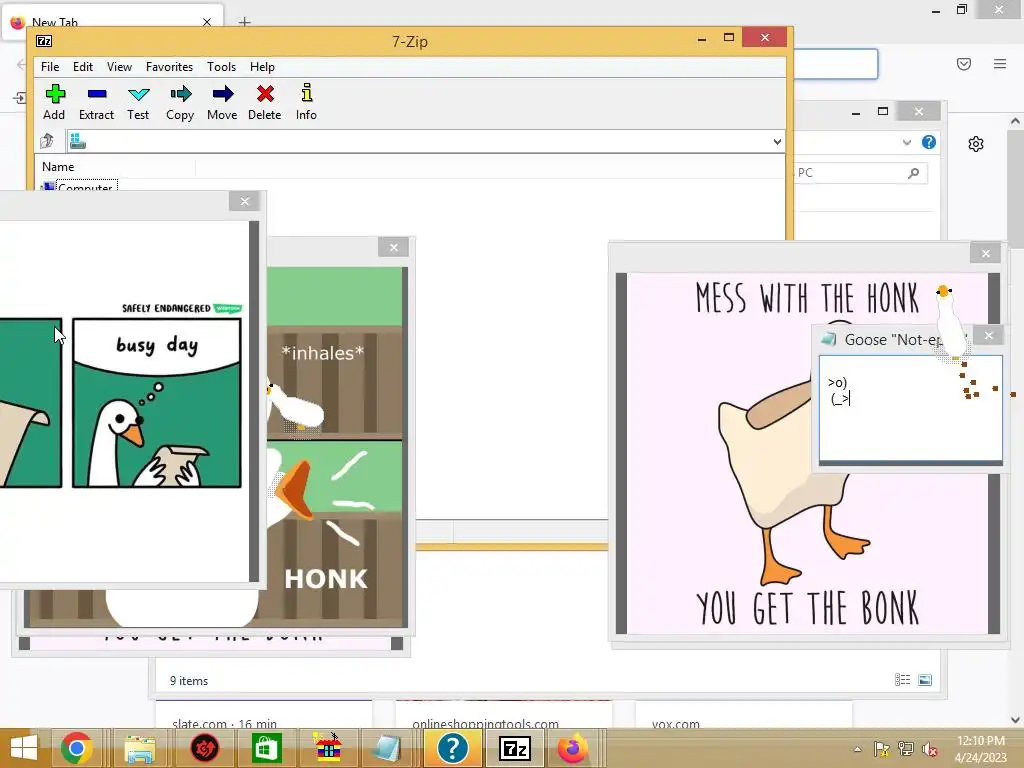Viewport: 1024px width, 768px height.
Task: Open the Windows Store taskbar icon
Action: tap(266, 748)
